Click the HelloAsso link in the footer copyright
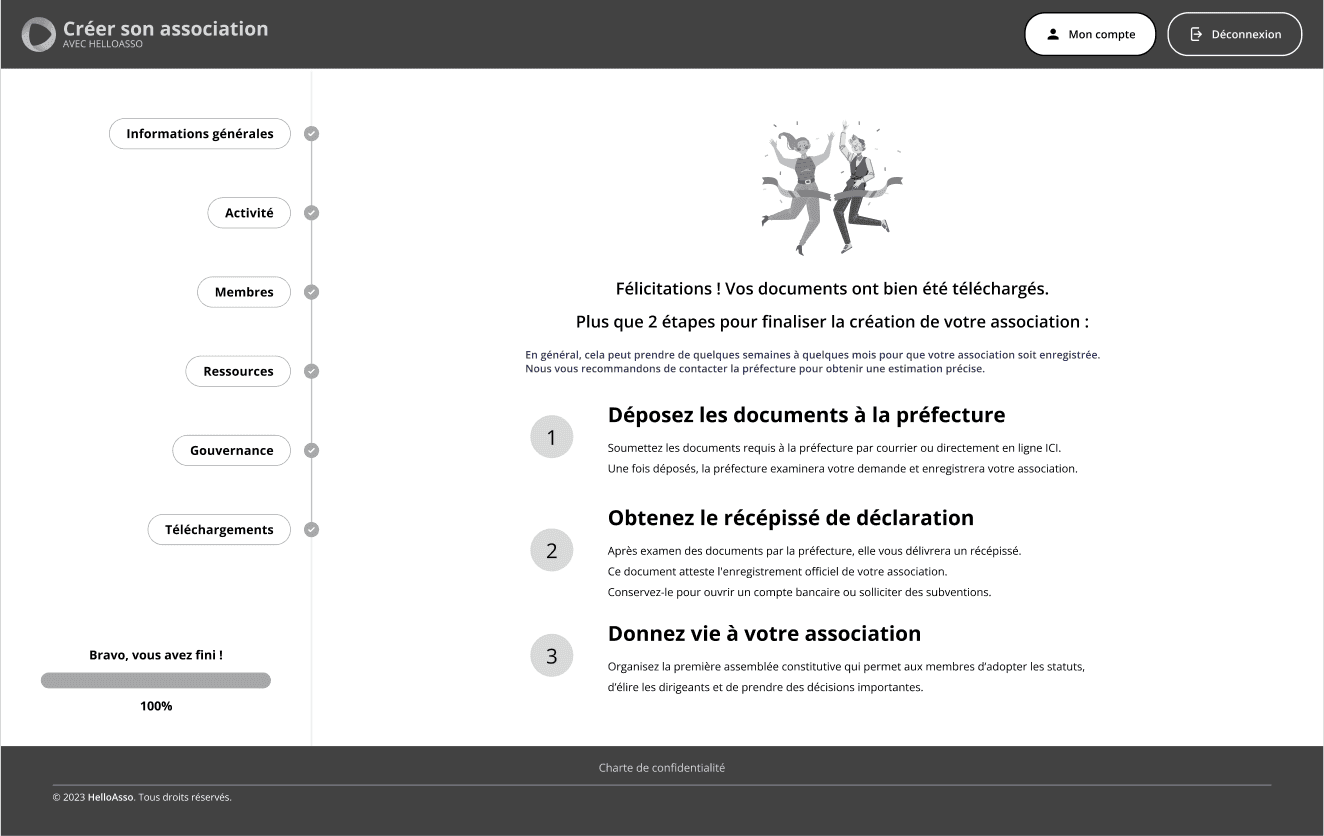Screen dimensions: 1324x836 point(111,797)
